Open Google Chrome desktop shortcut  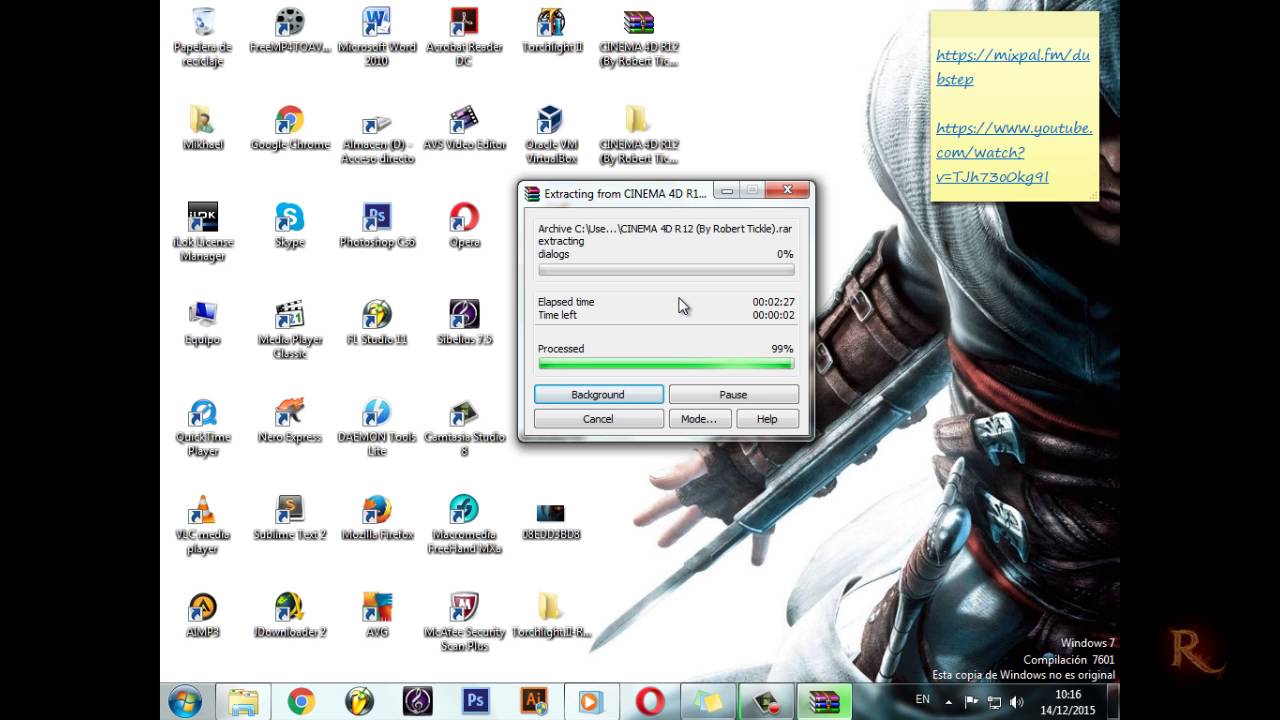point(290,128)
